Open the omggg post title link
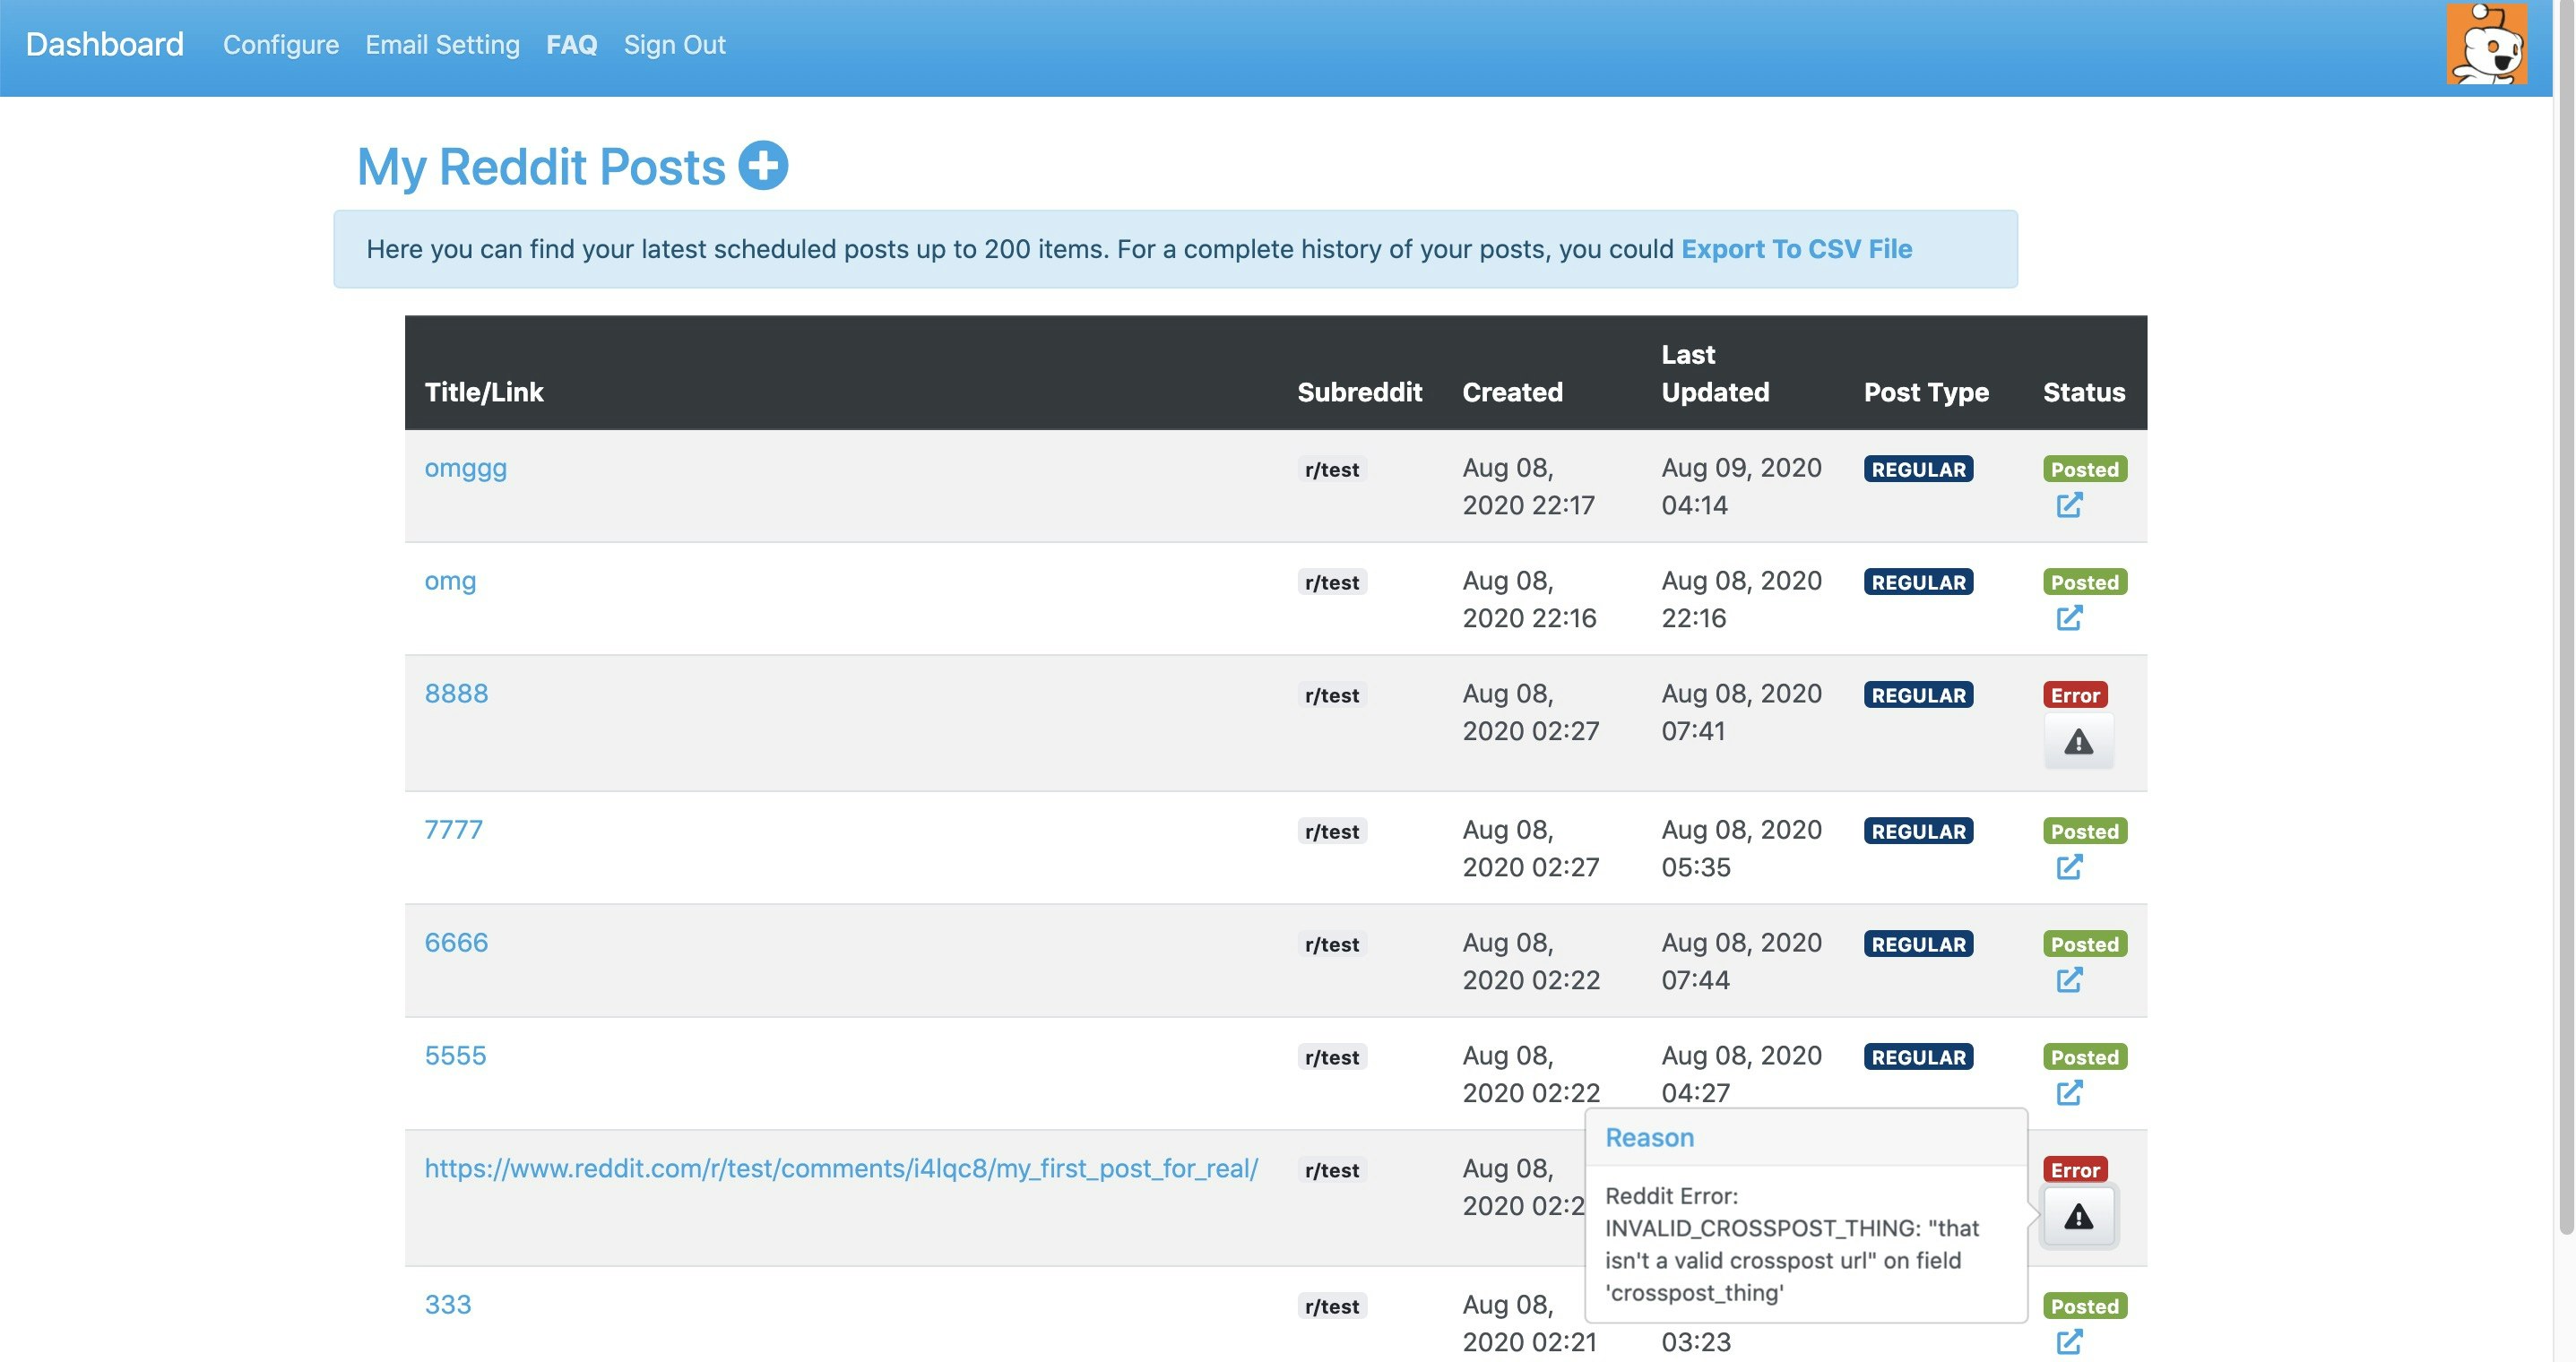 click(x=465, y=468)
